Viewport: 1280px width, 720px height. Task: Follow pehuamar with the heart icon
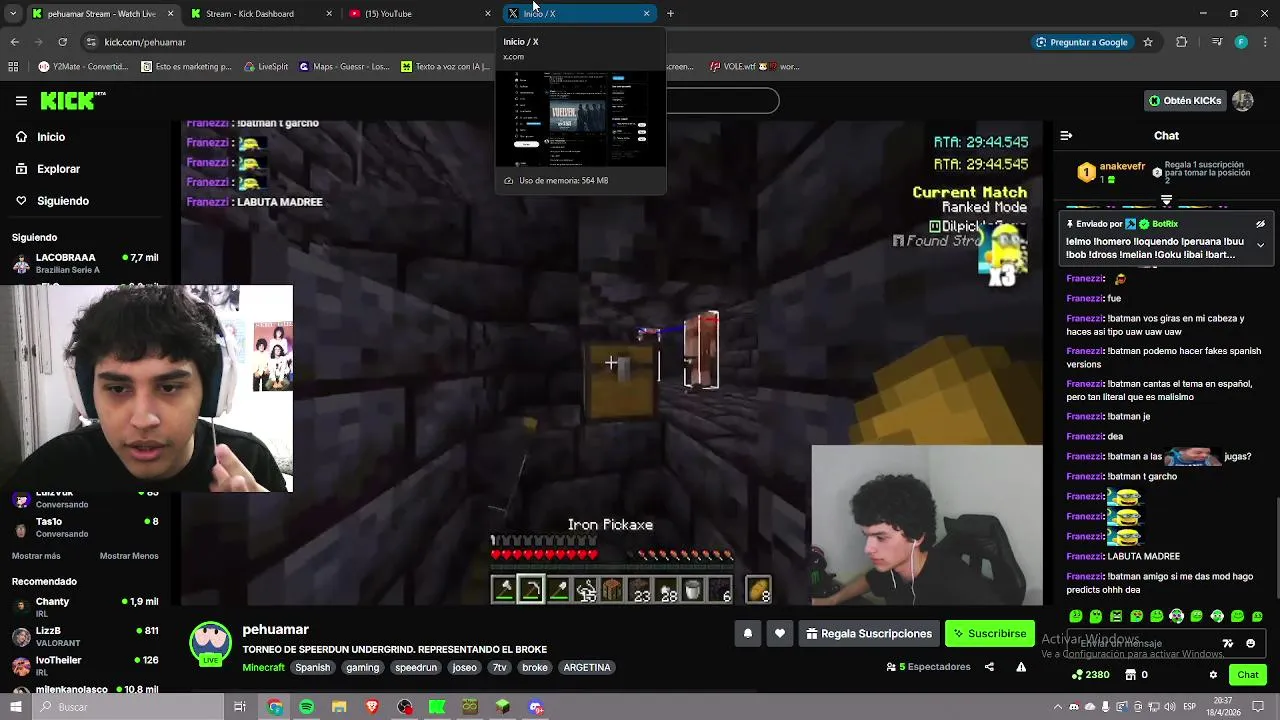point(780,634)
